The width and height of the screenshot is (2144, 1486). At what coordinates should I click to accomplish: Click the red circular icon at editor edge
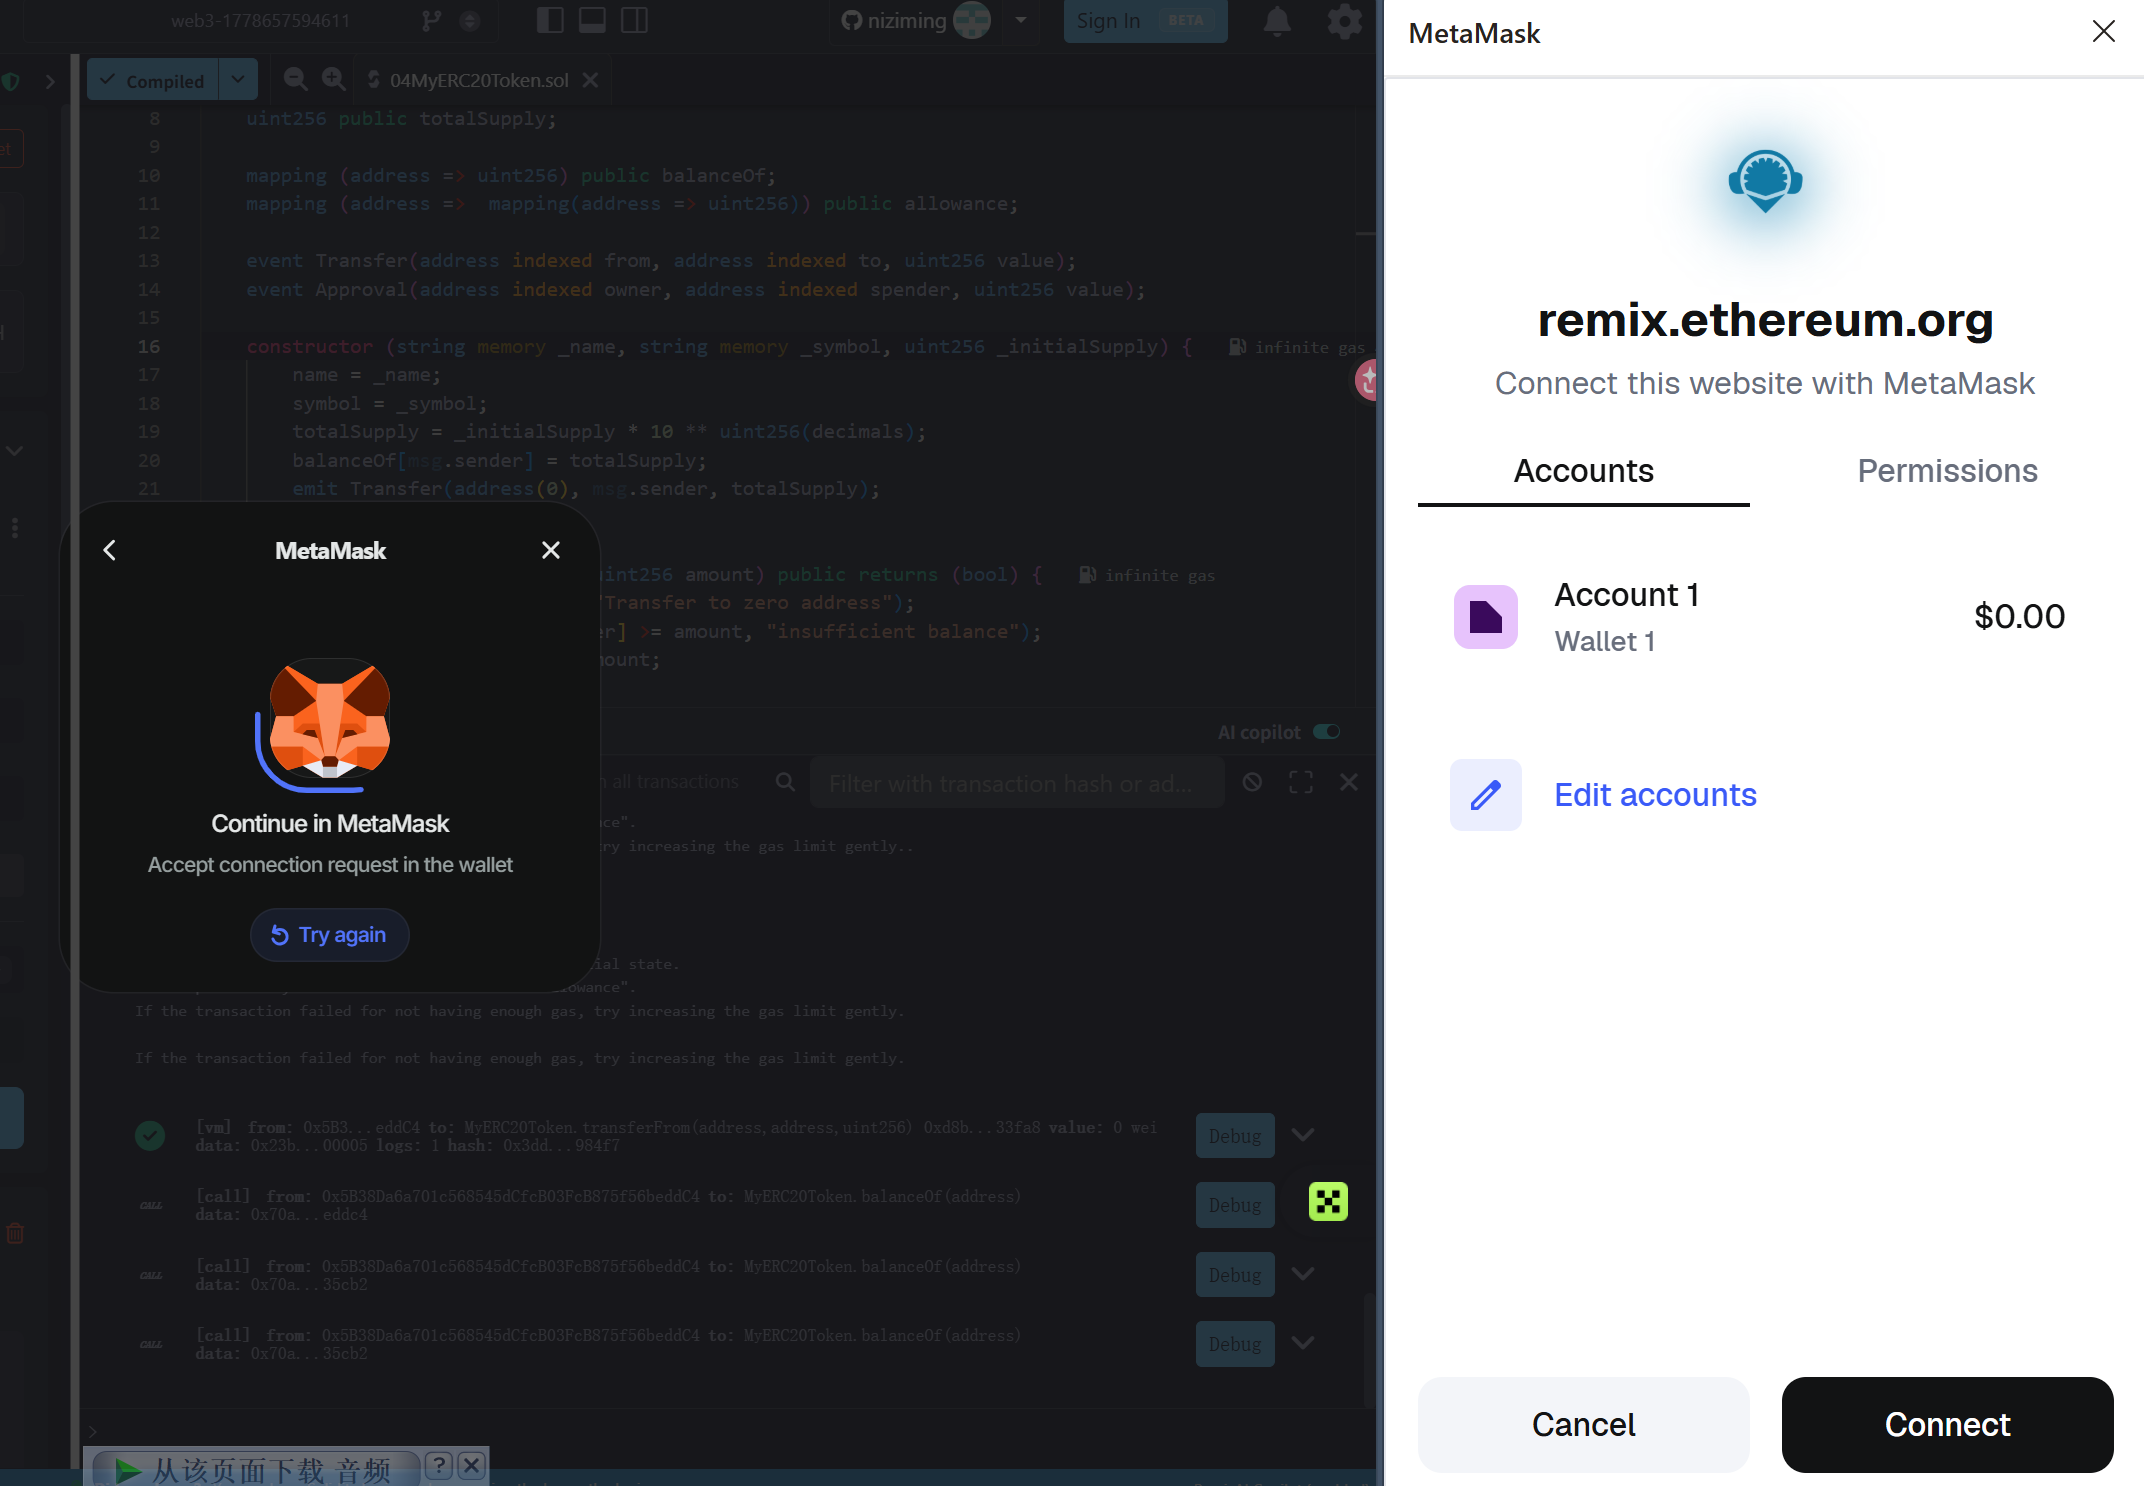(1366, 380)
